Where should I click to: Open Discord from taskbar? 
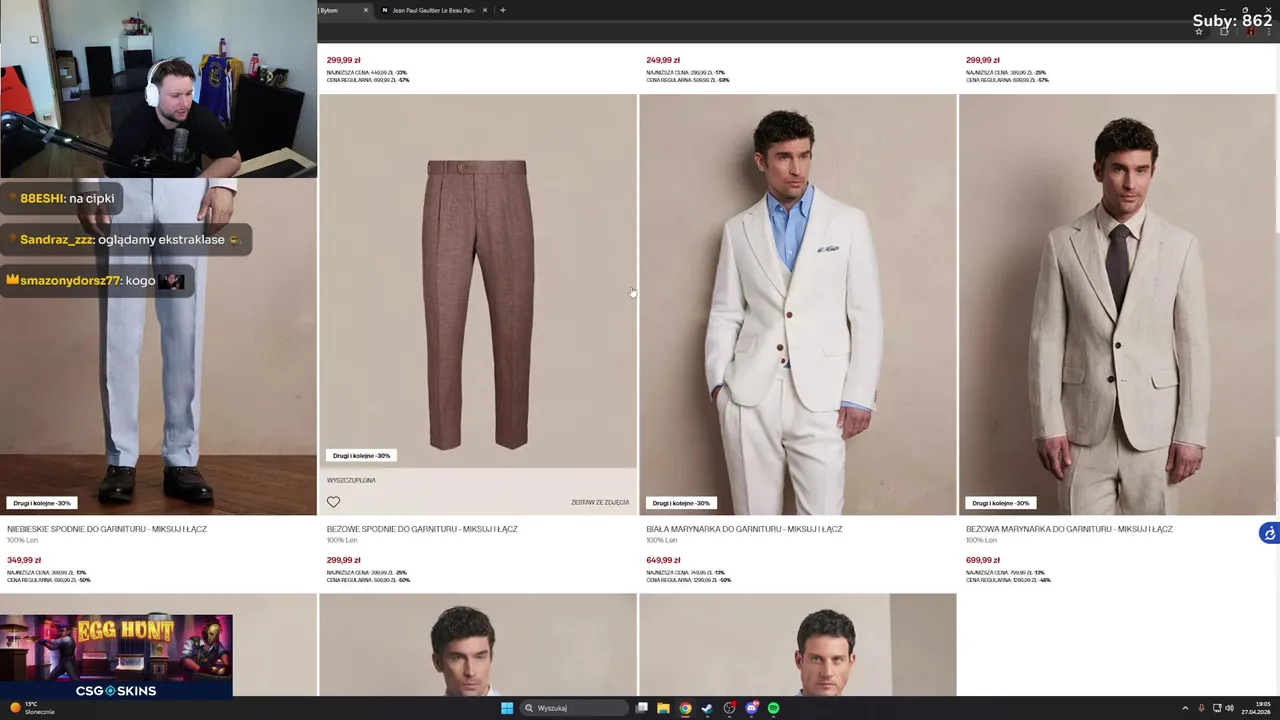point(751,708)
